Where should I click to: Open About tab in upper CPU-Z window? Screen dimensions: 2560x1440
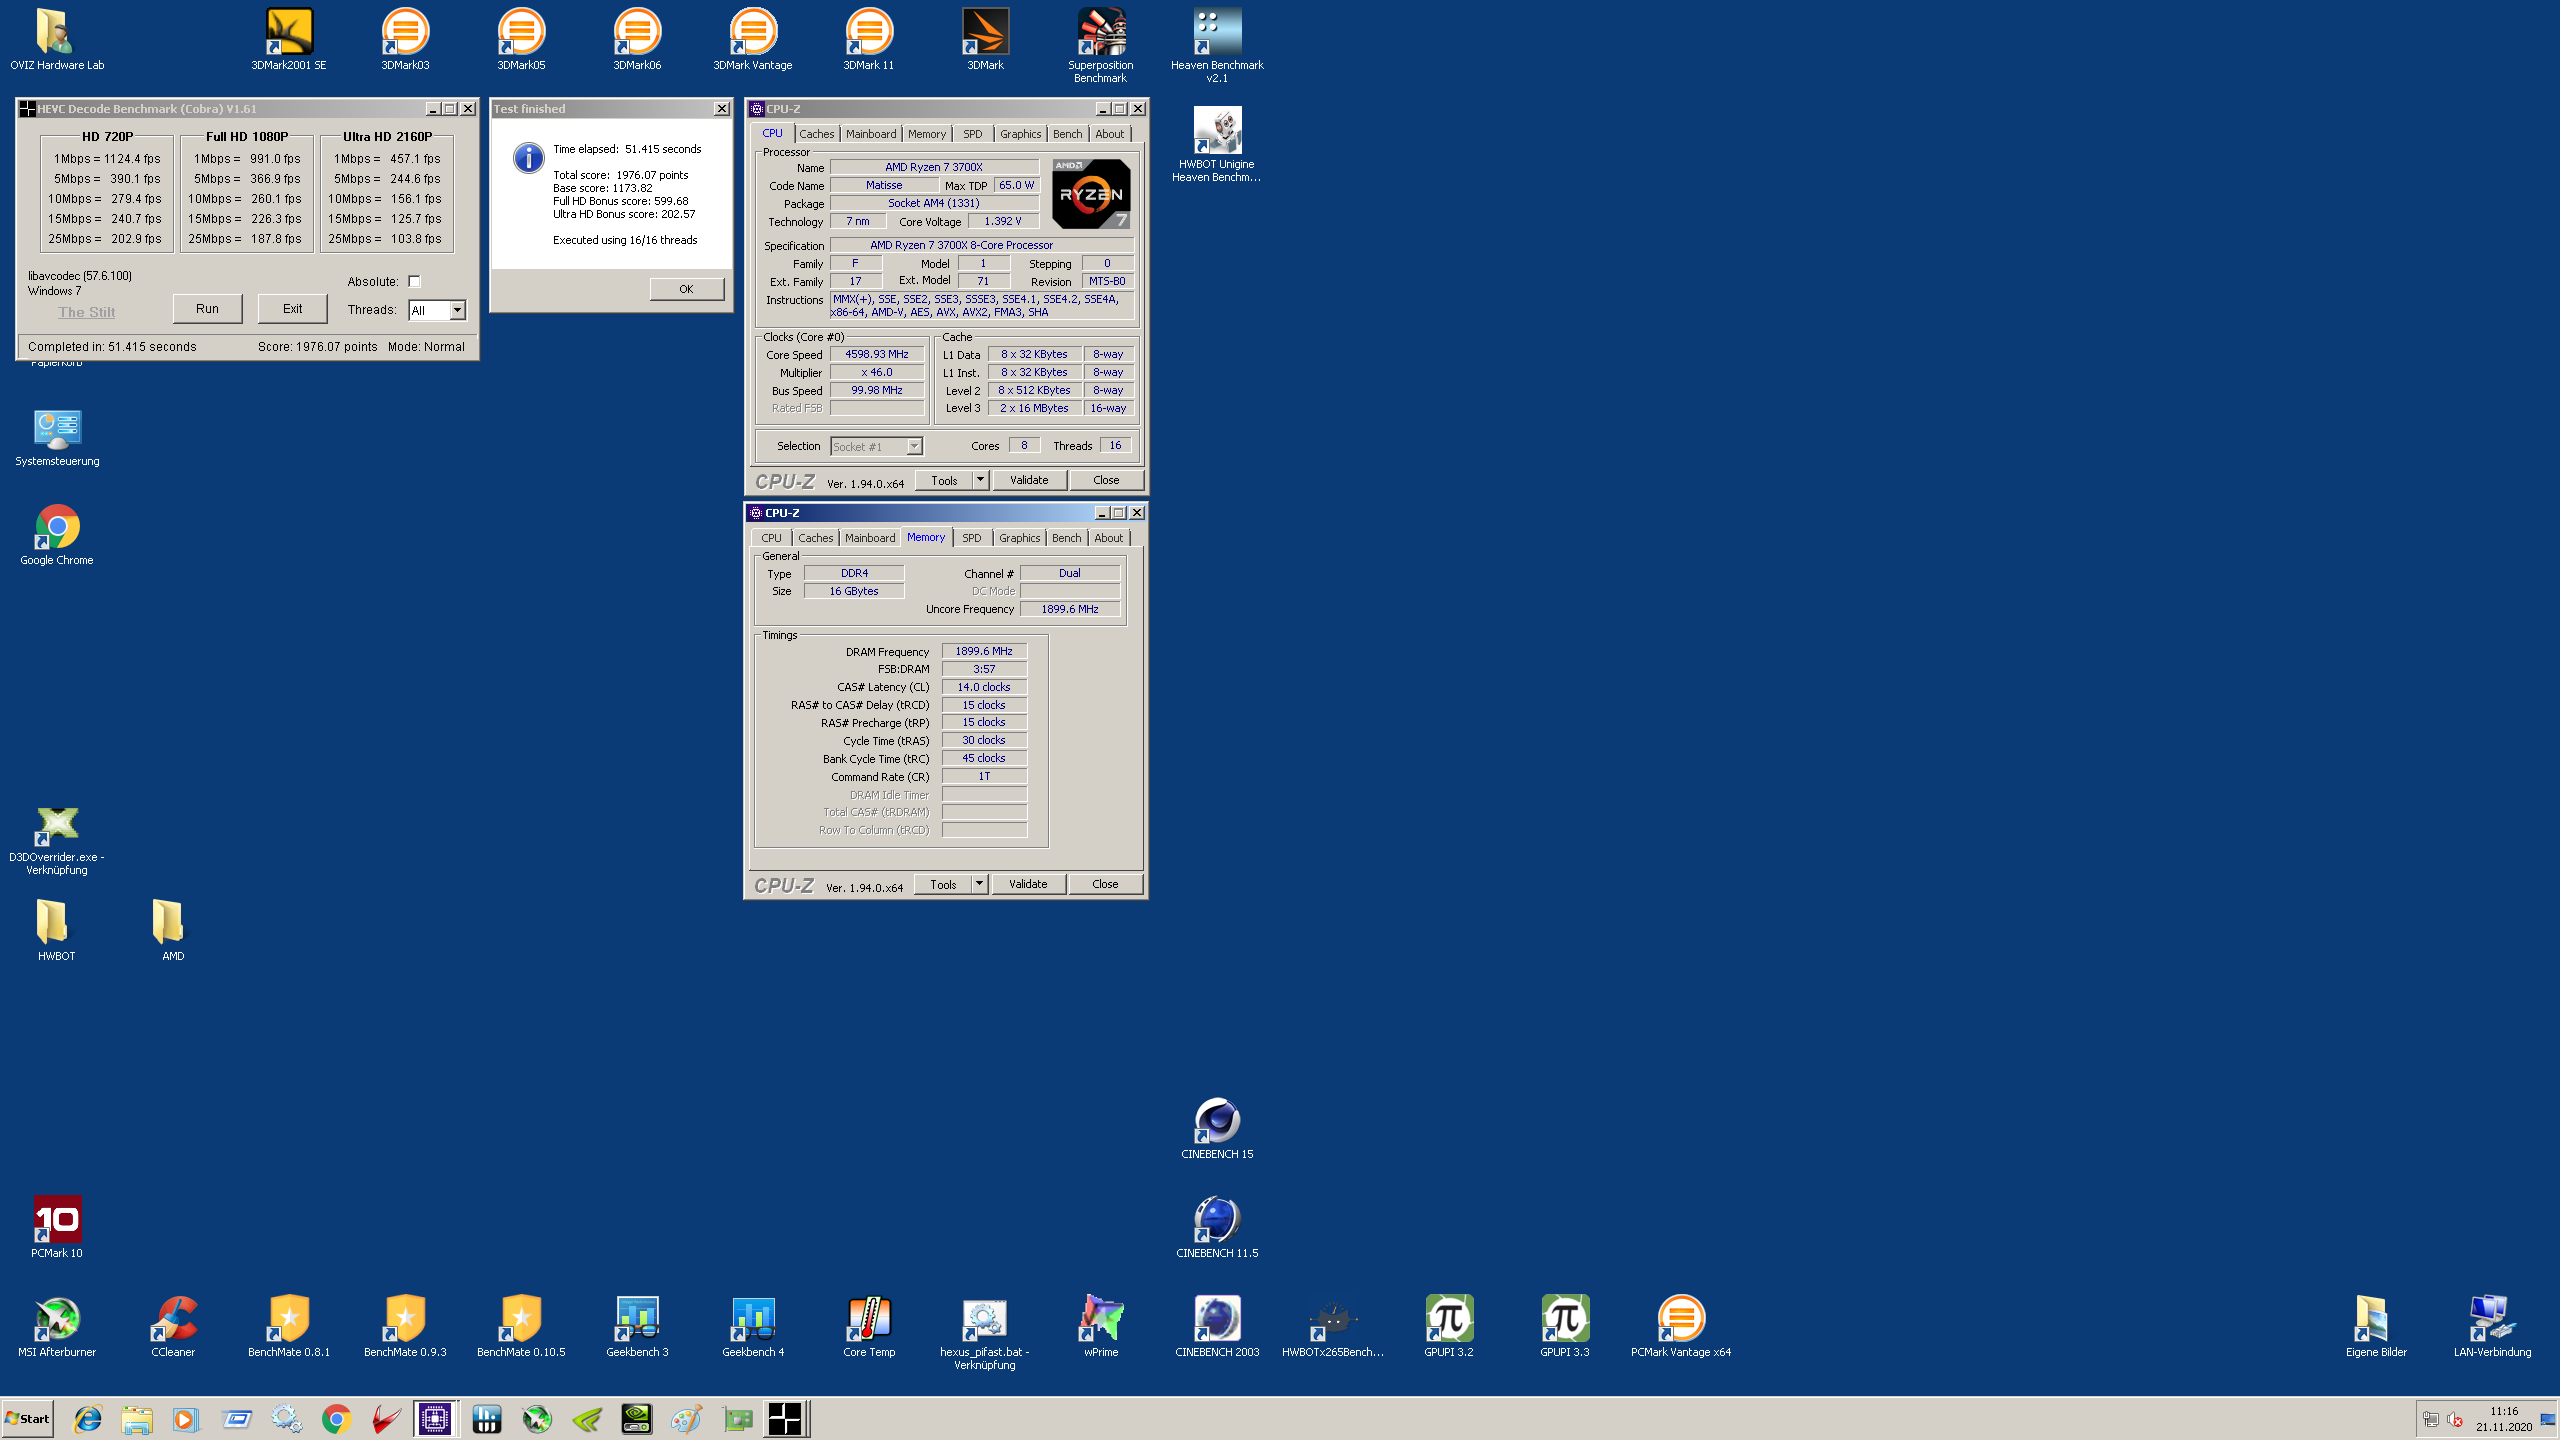(x=1110, y=134)
